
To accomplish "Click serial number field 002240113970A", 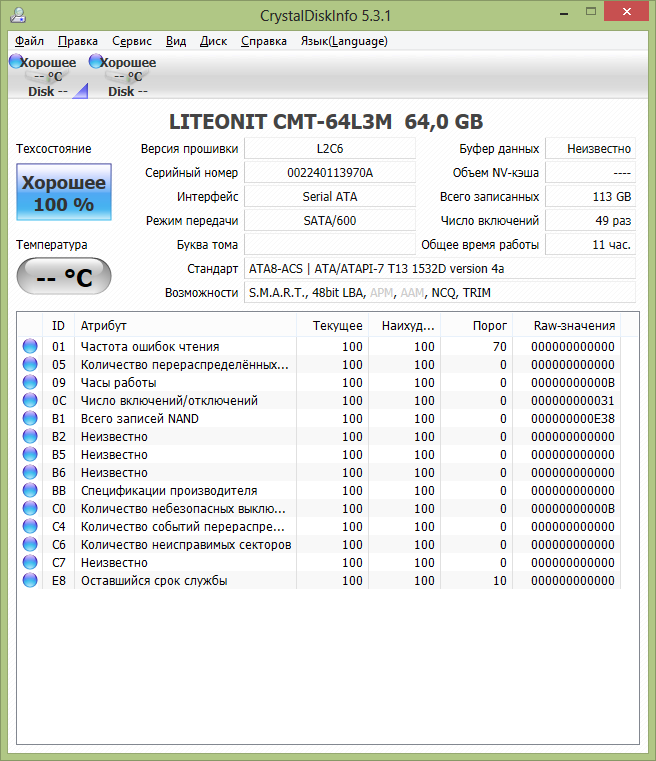I will [x=330, y=172].
